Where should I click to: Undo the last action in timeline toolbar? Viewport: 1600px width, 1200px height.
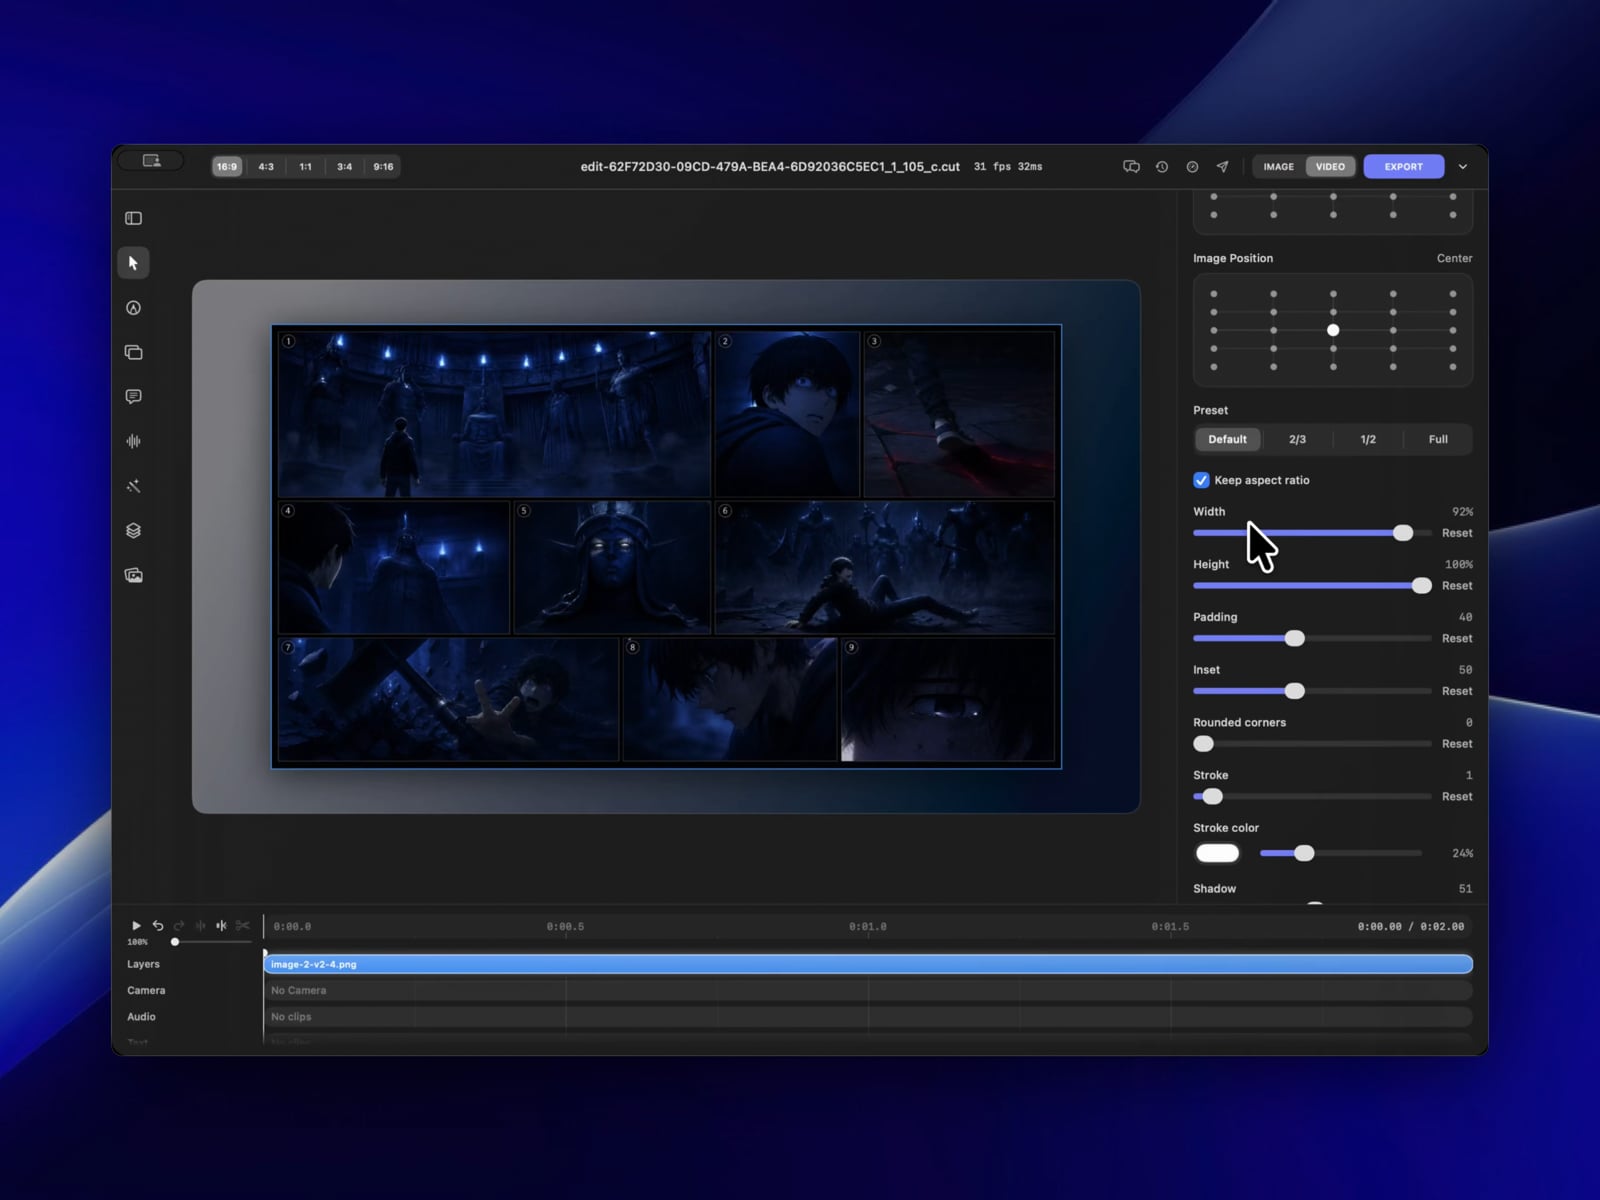tap(158, 926)
